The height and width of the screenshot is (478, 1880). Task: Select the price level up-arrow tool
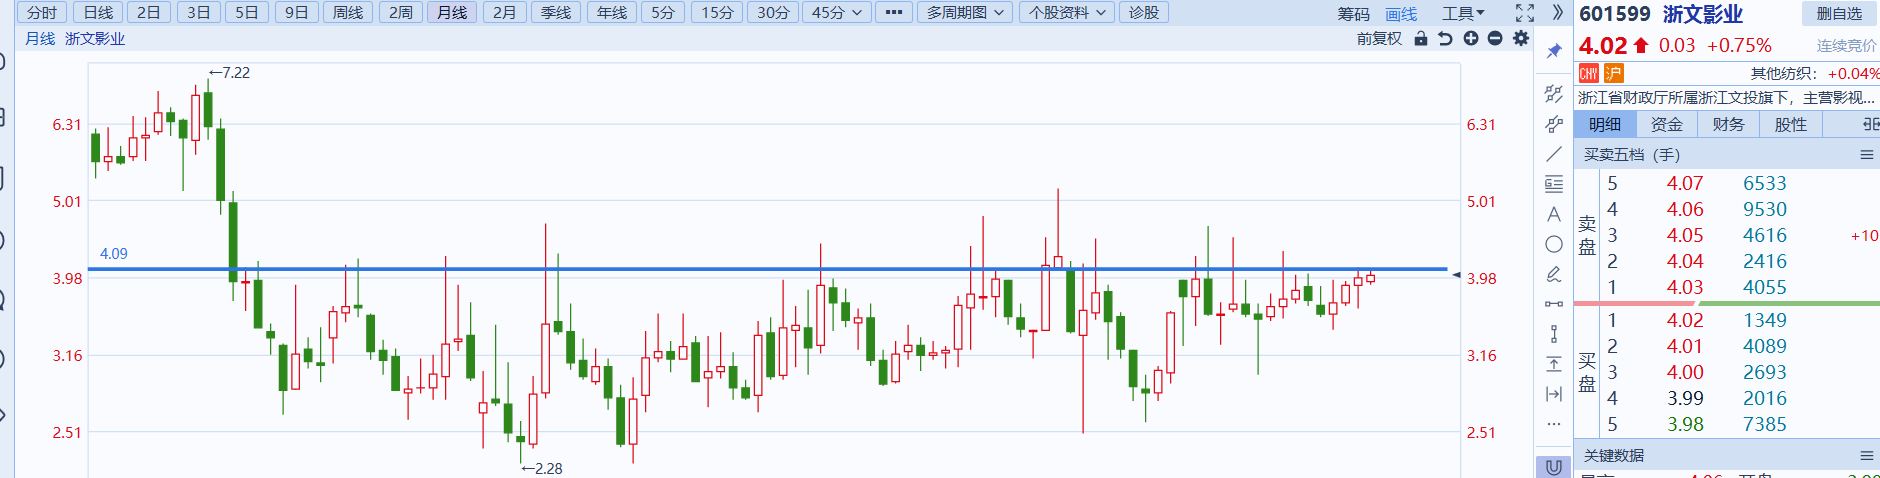coord(1553,364)
